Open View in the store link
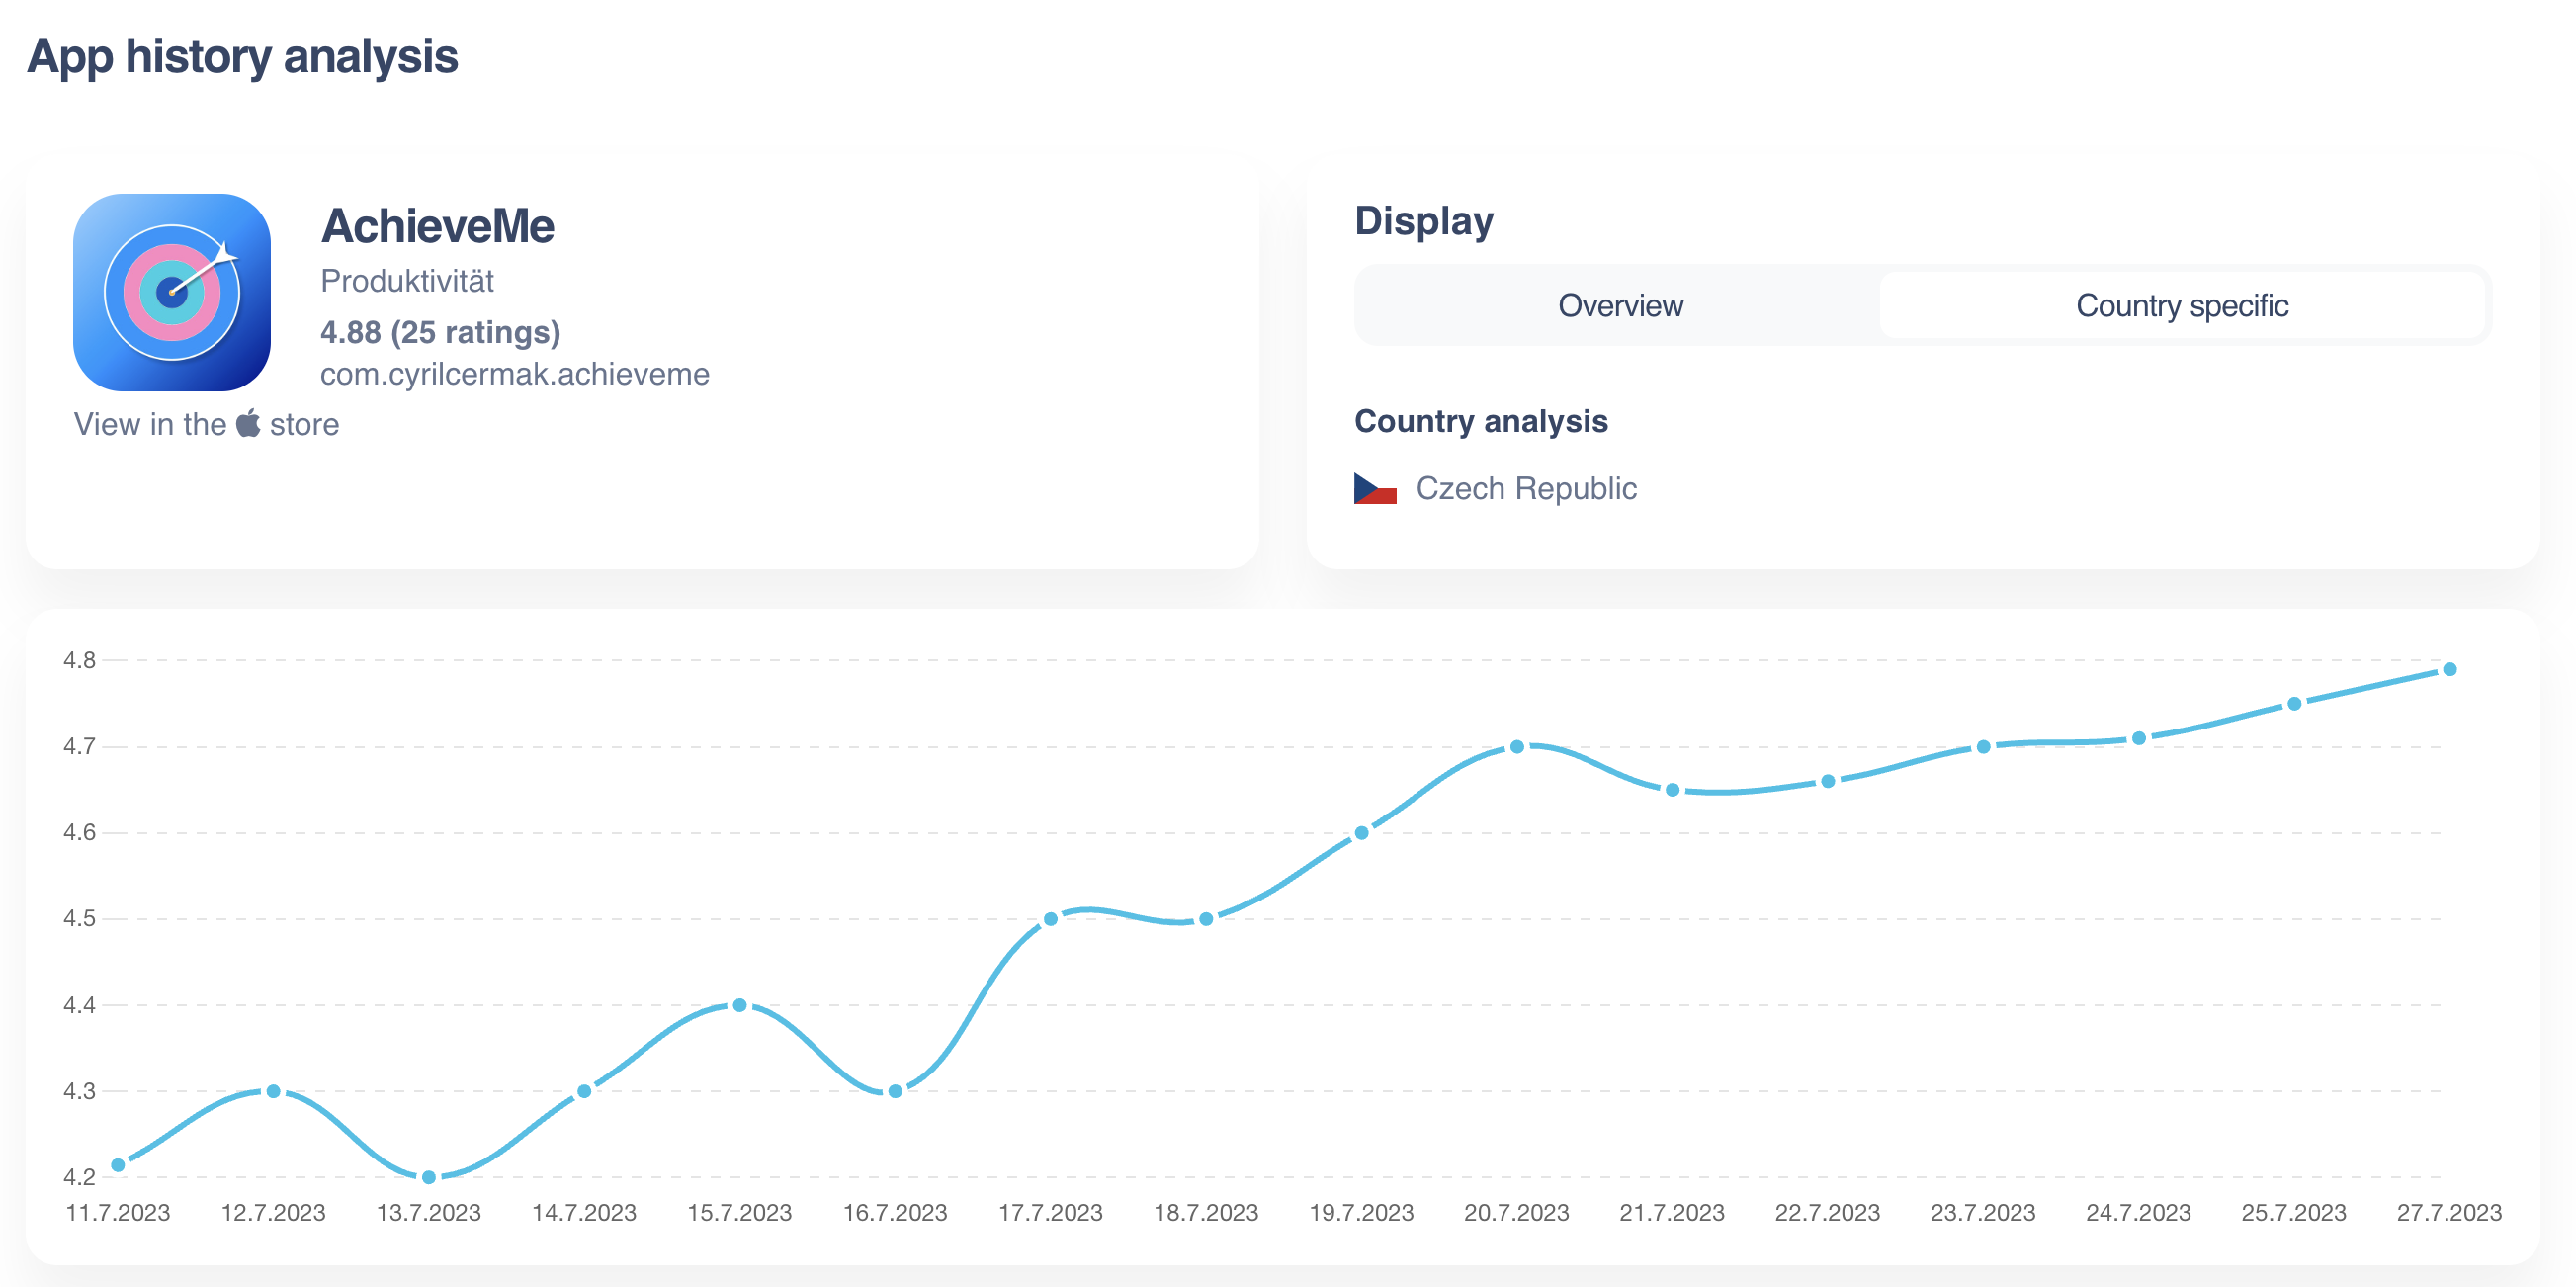The width and height of the screenshot is (2576, 1287). 206,424
